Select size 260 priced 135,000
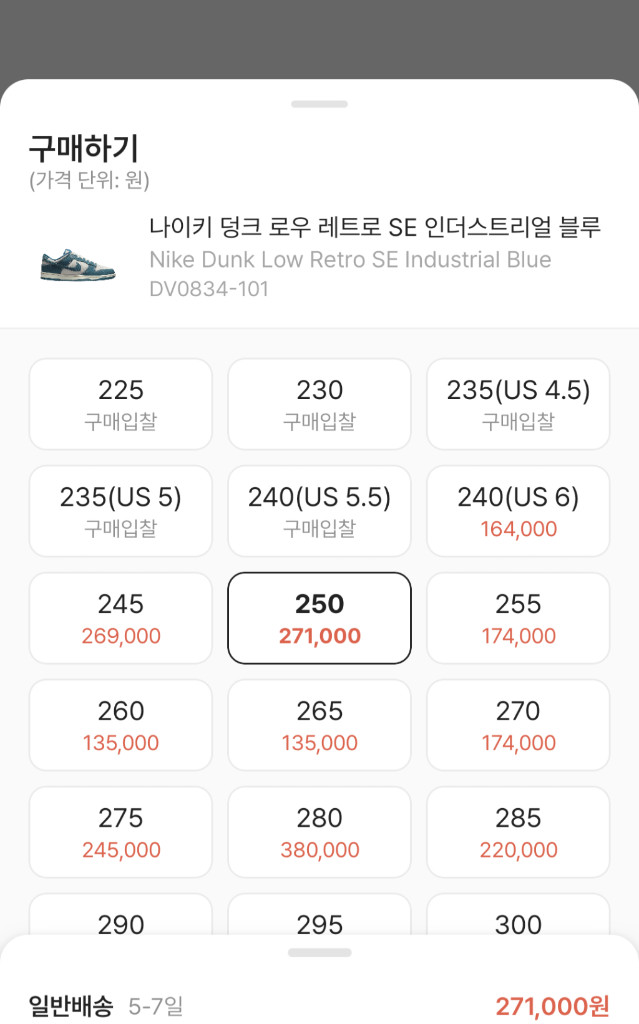Screen dimensions: 639x1024 [x=120, y=725]
